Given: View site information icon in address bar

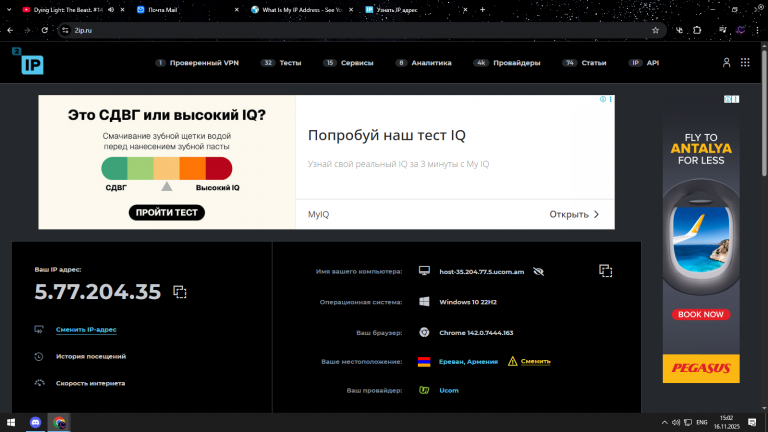Looking at the screenshot, I should pyautogui.click(x=65, y=30).
